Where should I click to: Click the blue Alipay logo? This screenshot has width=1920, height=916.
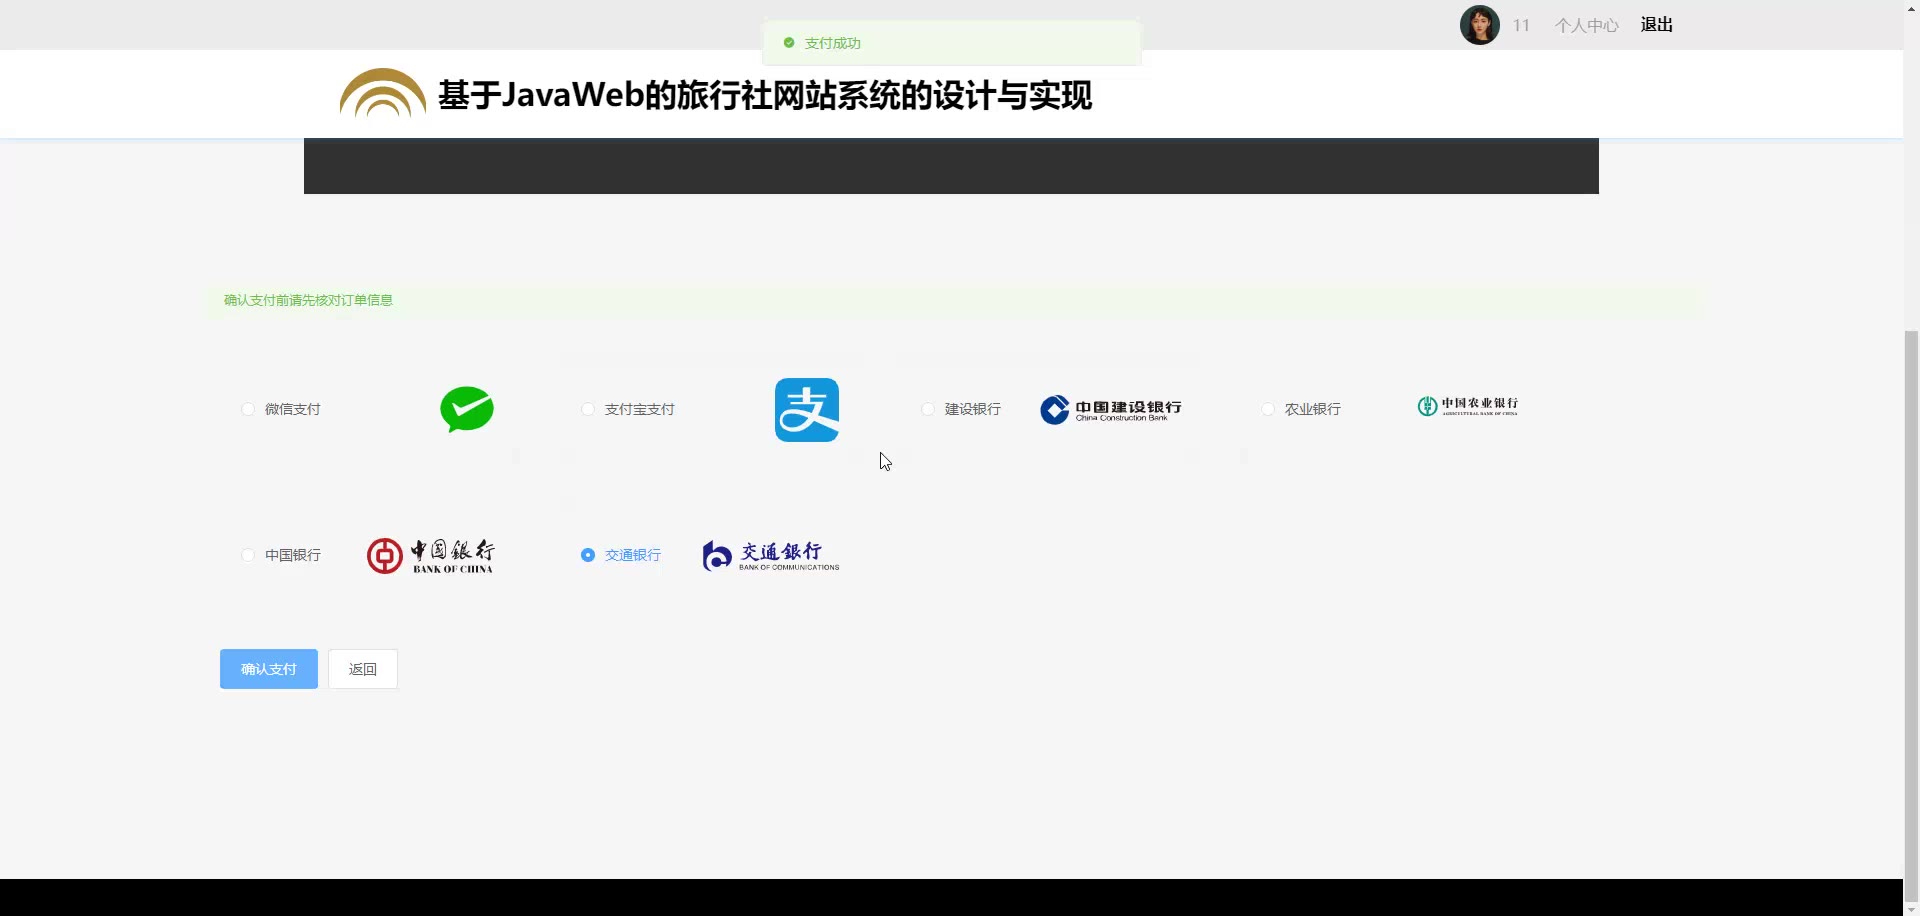point(807,410)
